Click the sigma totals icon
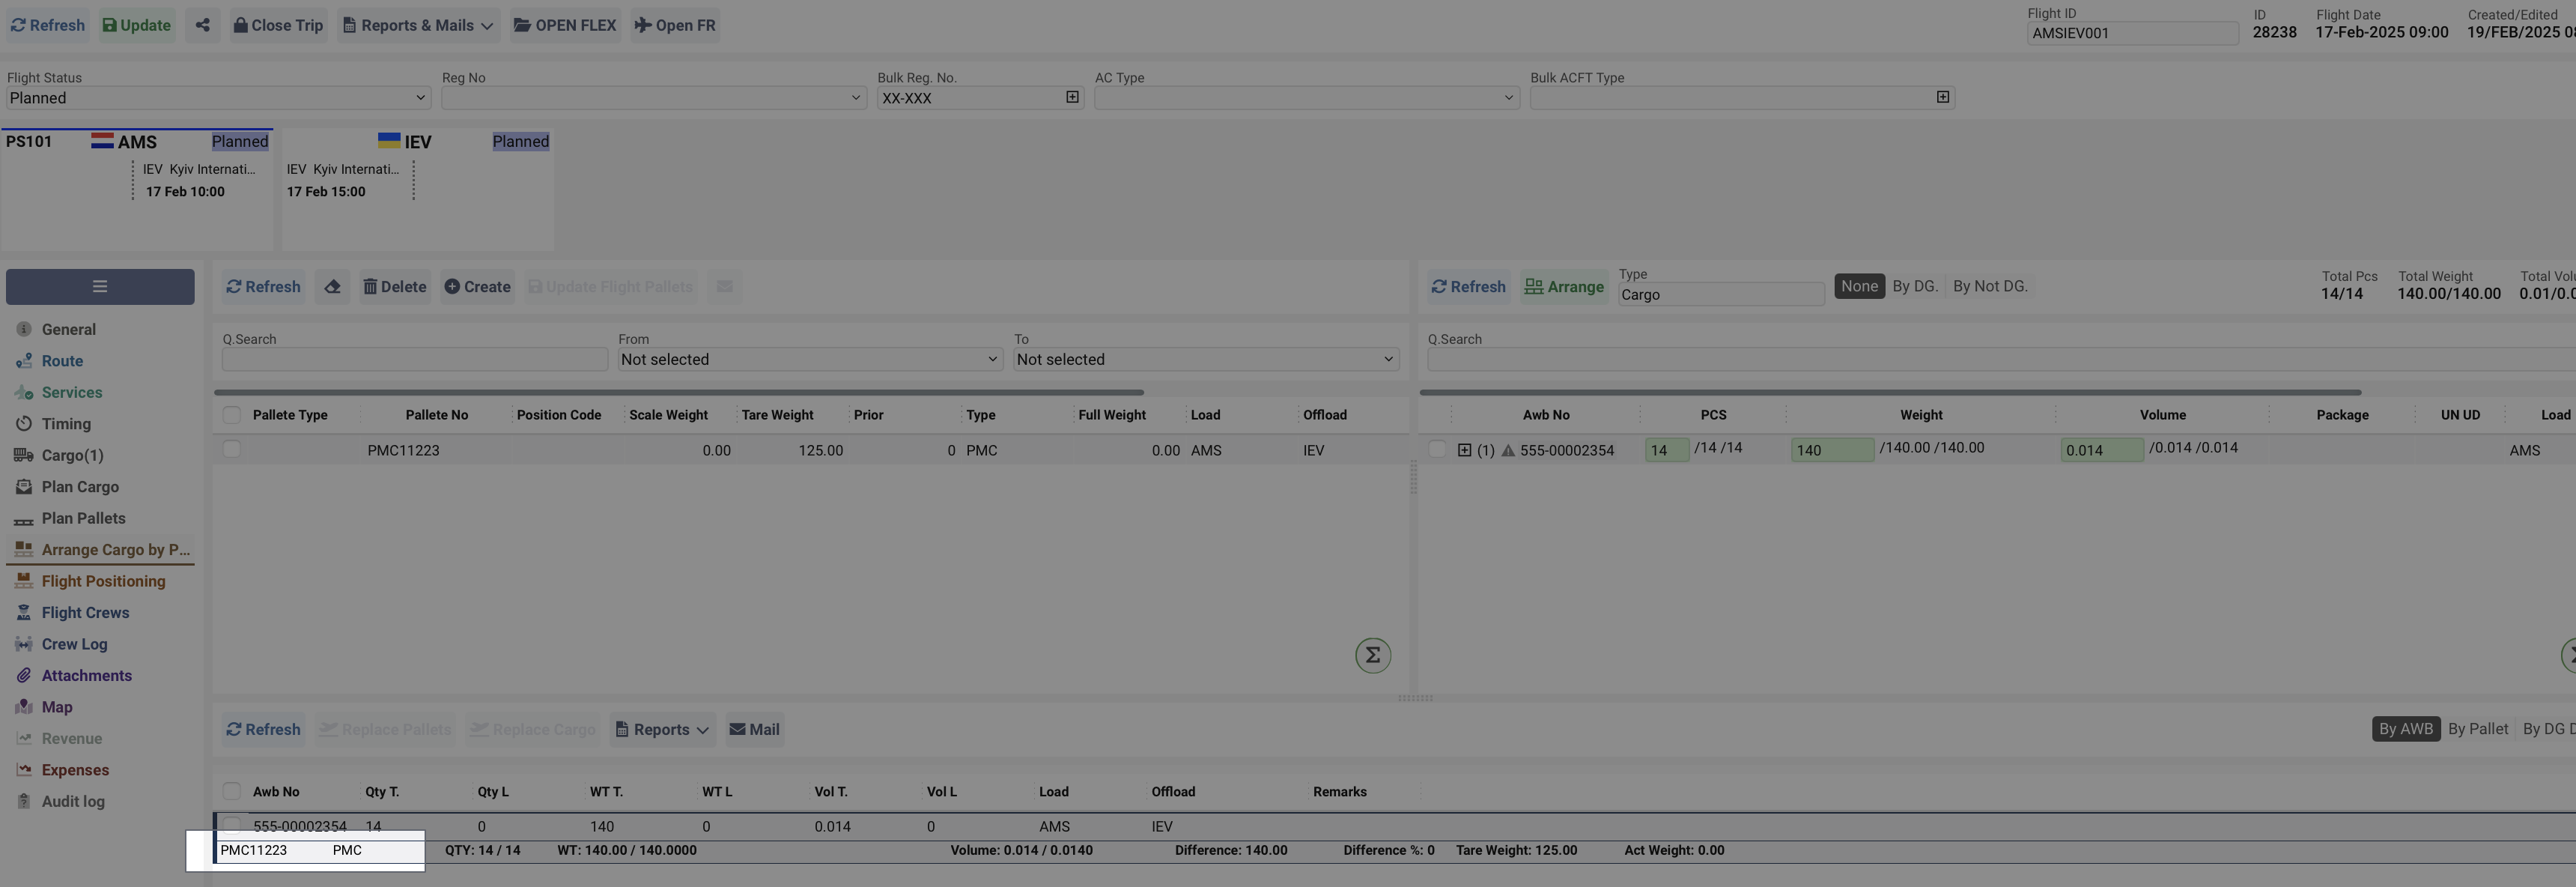The width and height of the screenshot is (2576, 887). (1372, 655)
